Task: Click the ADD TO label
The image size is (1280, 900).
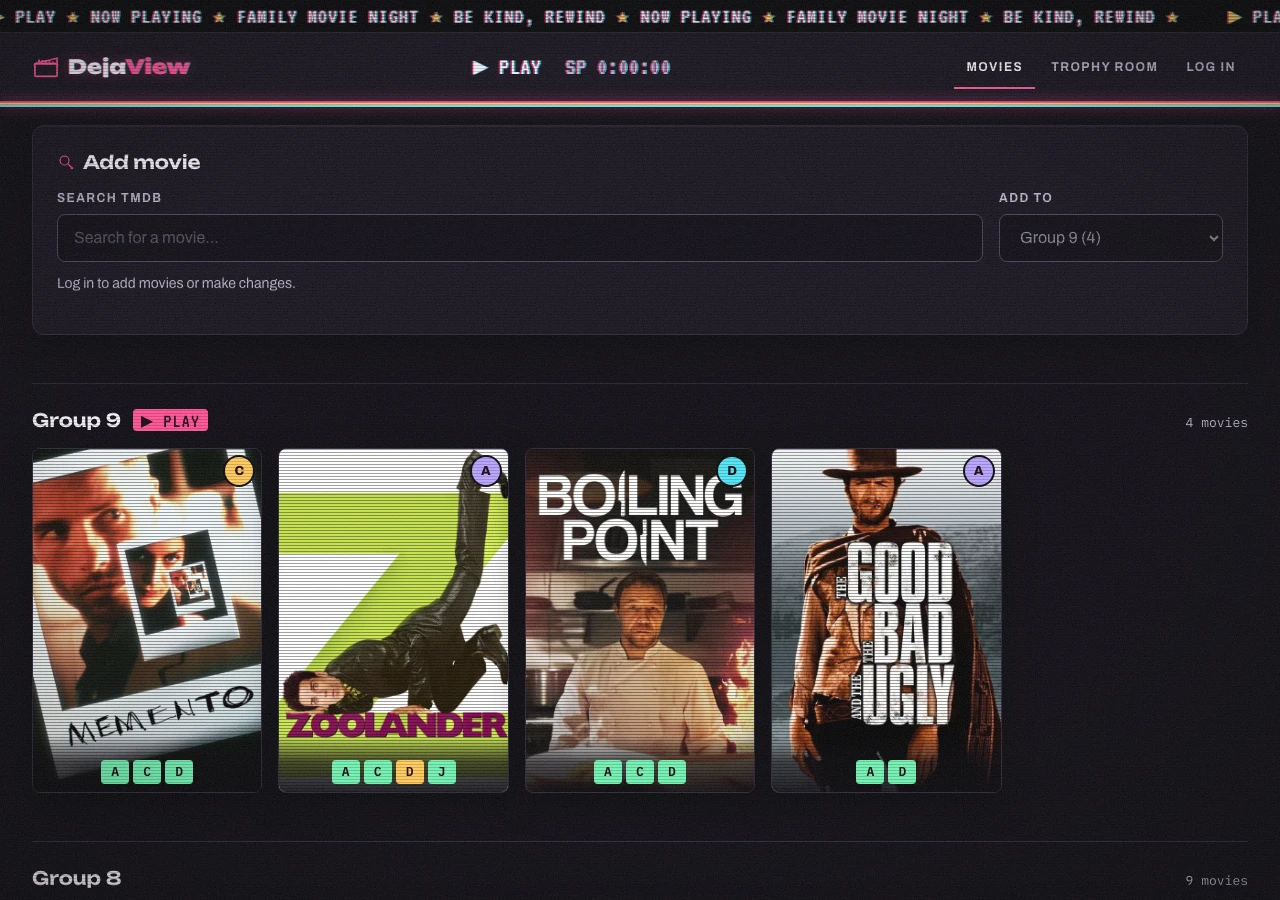Action: 1025,198
